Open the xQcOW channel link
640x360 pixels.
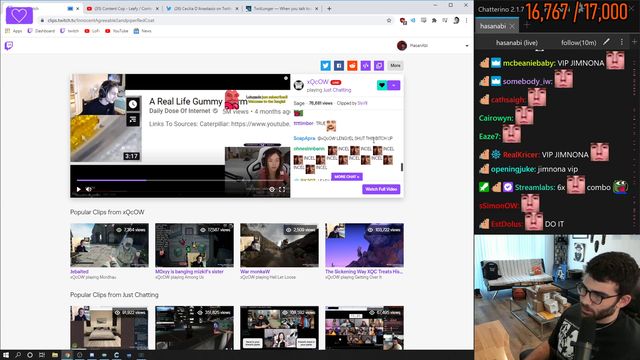click(318, 82)
